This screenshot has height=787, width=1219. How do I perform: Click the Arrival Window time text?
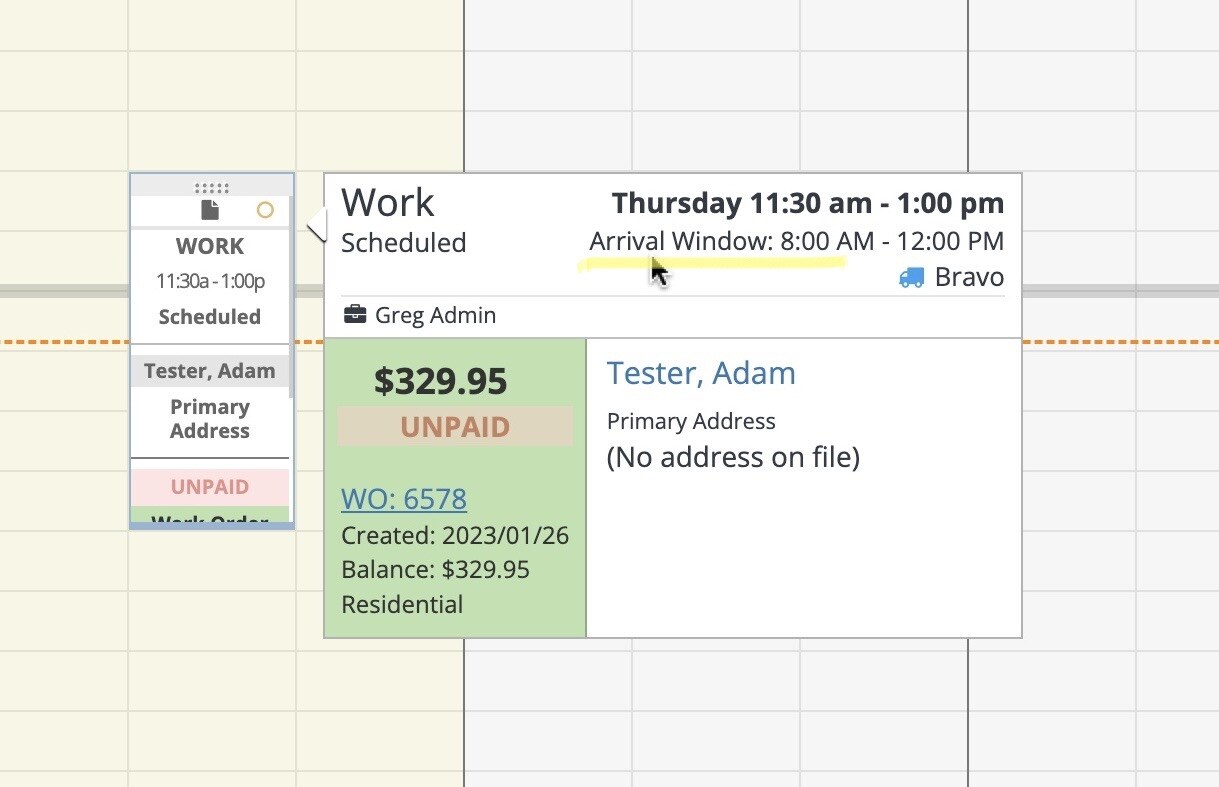click(796, 241)
